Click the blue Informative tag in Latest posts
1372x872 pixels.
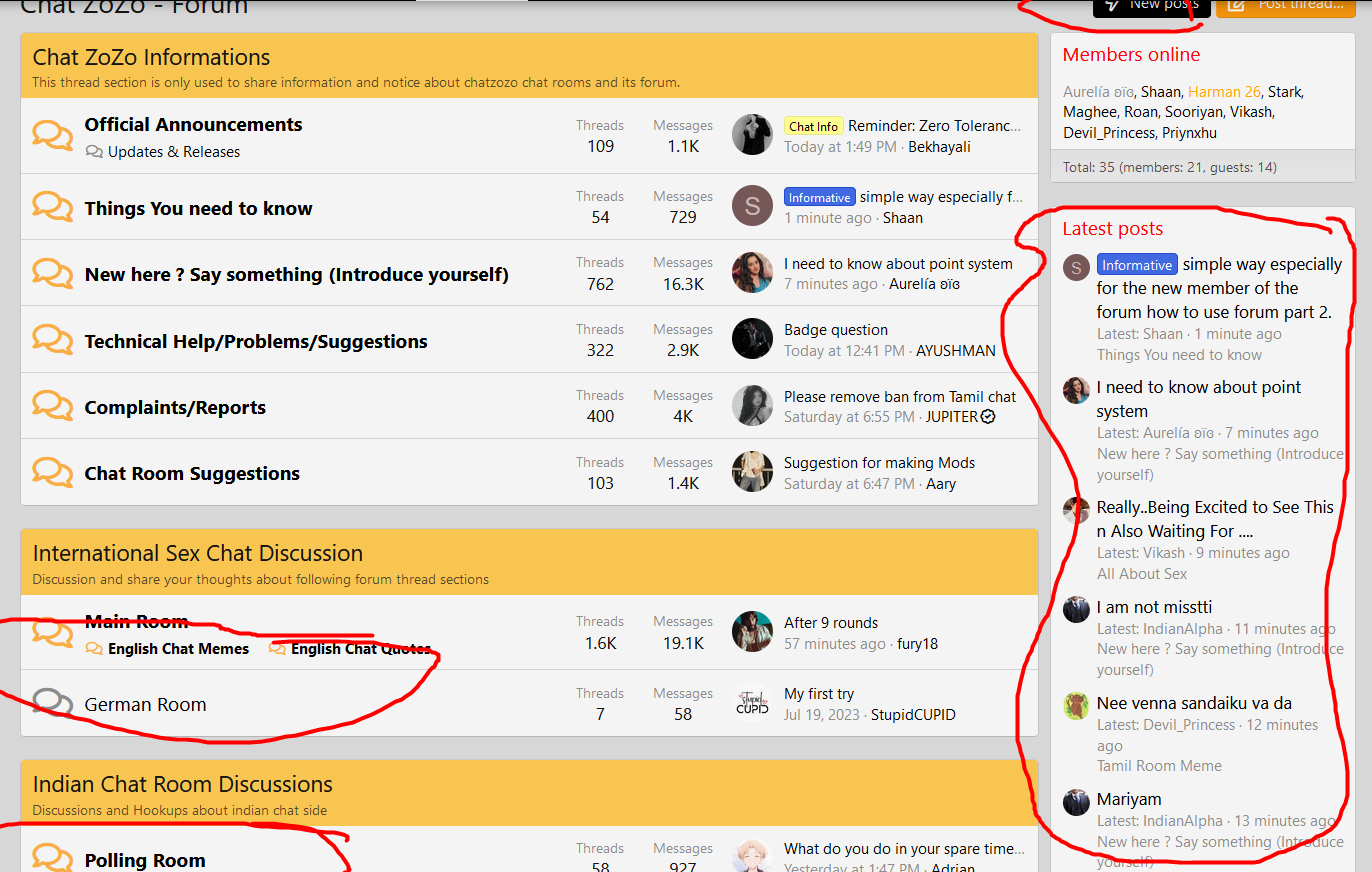click(x=1136, y=265)
